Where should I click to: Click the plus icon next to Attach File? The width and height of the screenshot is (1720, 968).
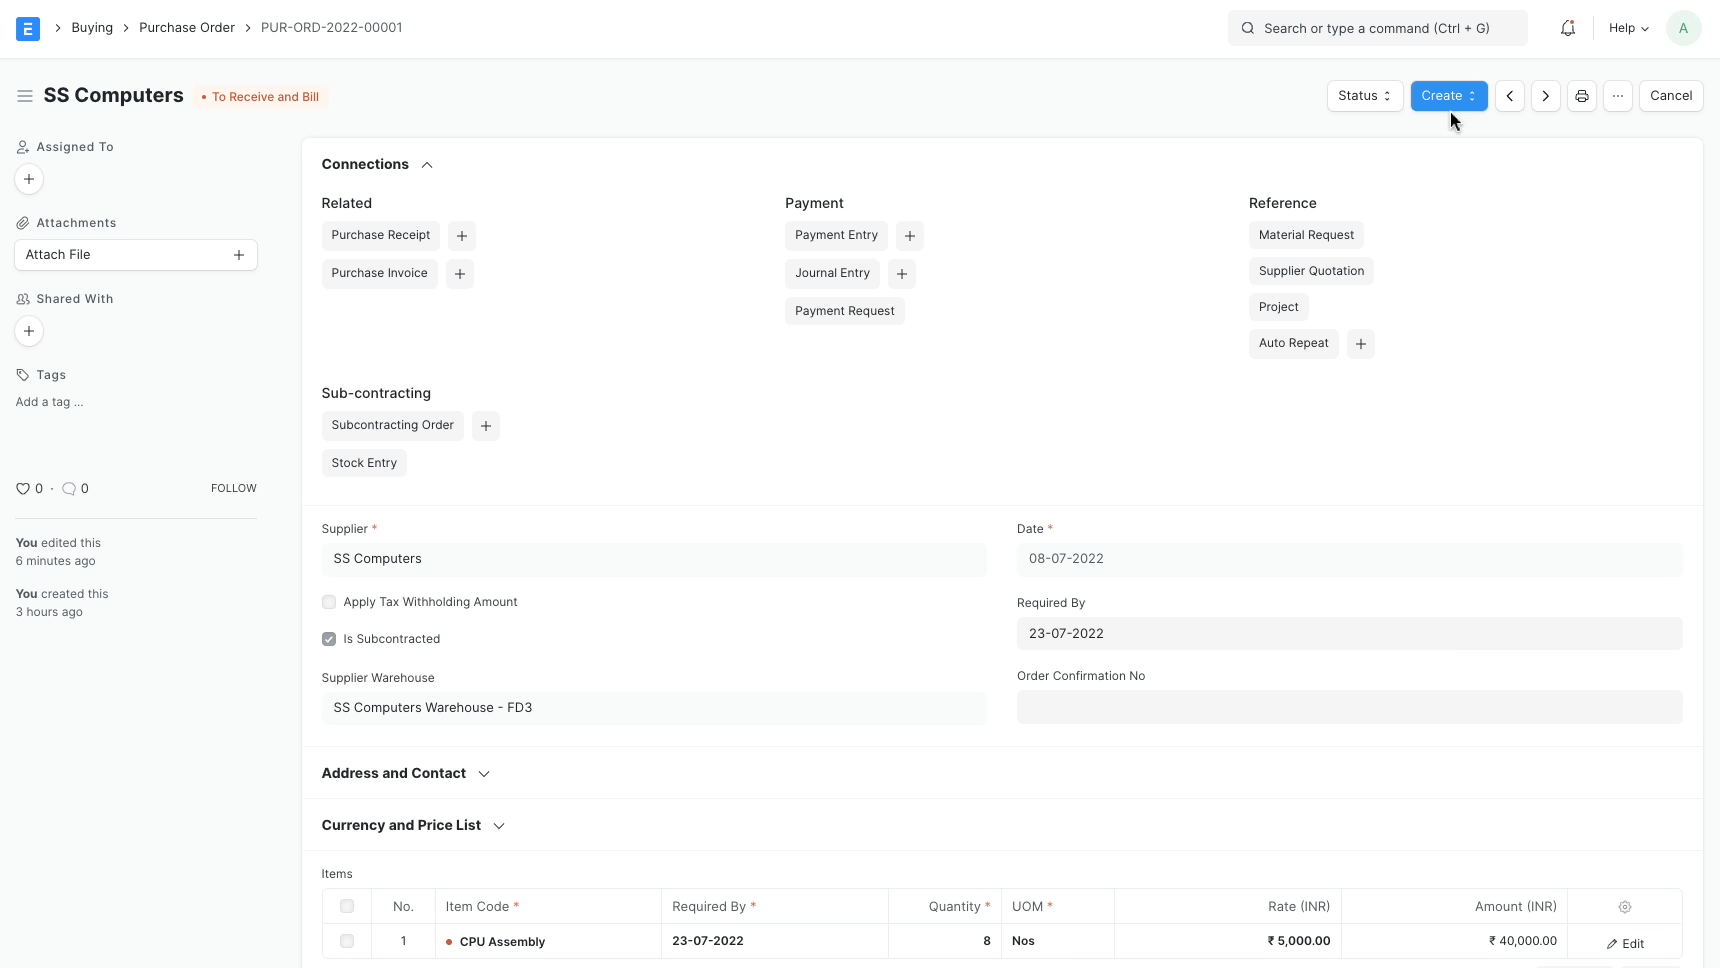(x=239, y=255)
